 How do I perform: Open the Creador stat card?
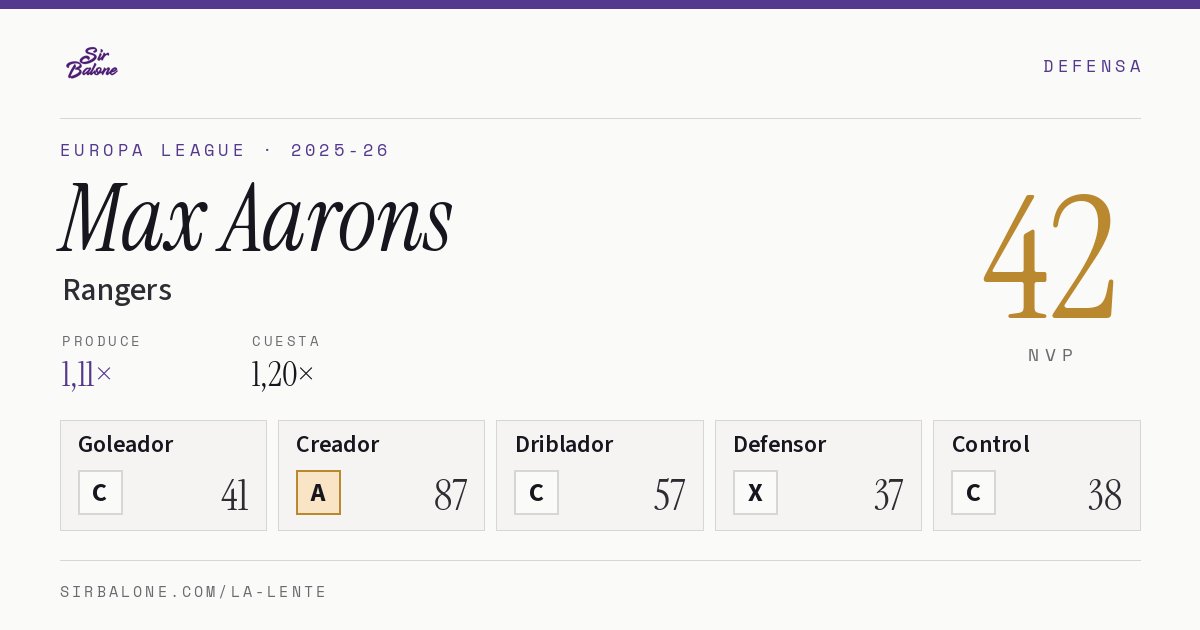pos(381,475)
